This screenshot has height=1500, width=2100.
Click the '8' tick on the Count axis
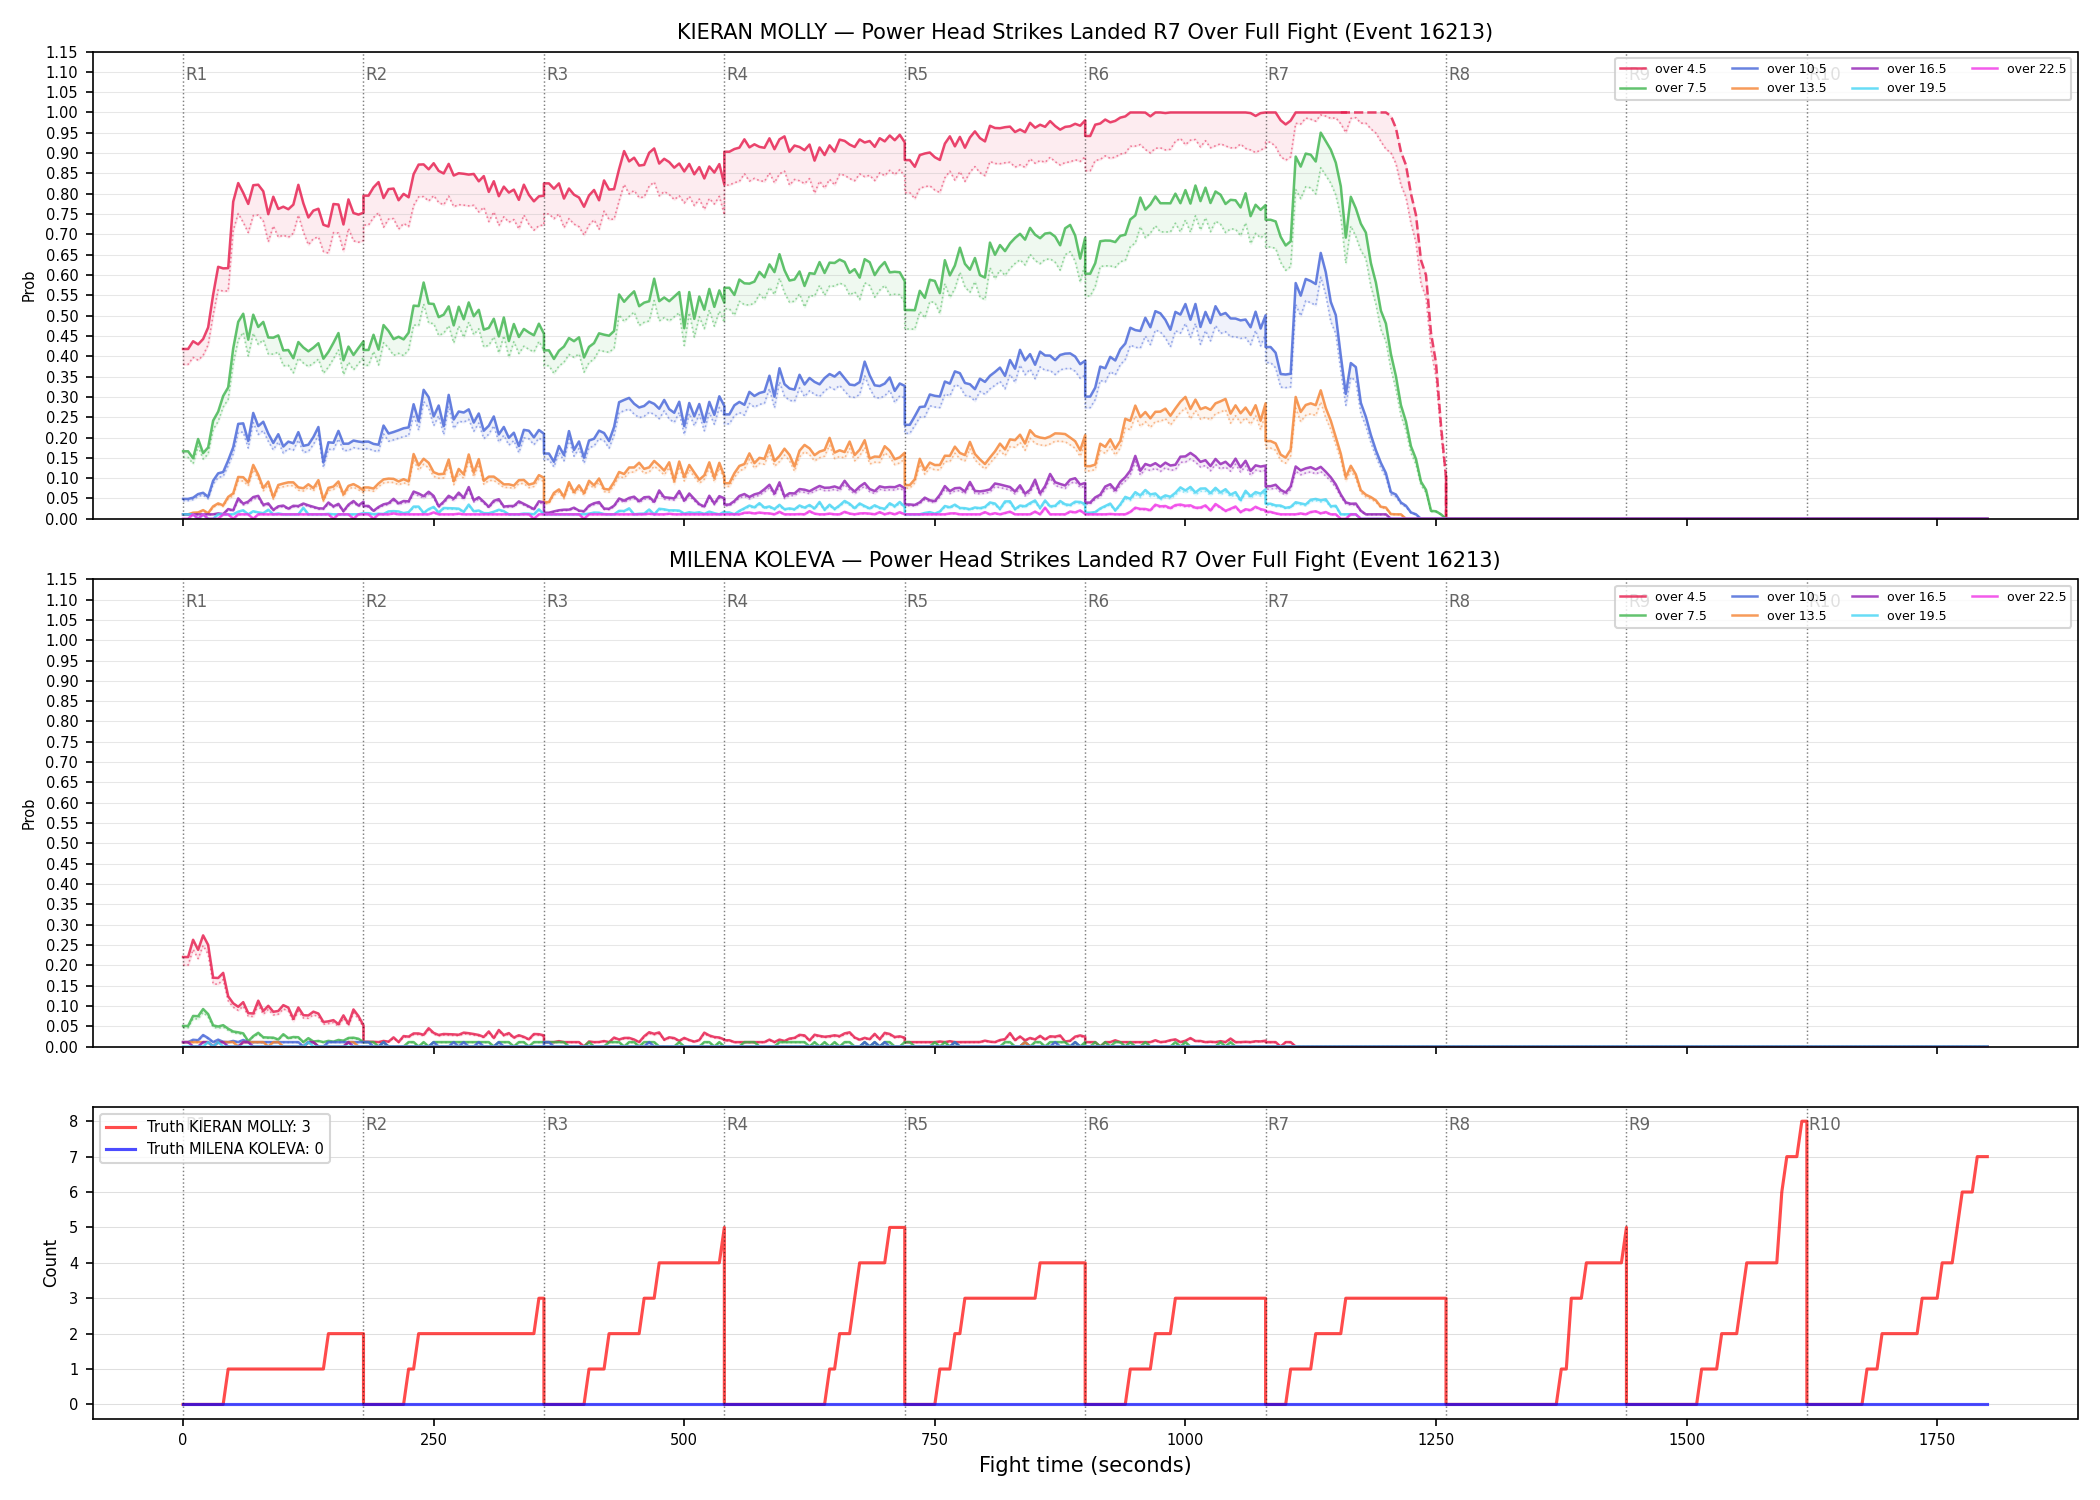point(74,1121)
